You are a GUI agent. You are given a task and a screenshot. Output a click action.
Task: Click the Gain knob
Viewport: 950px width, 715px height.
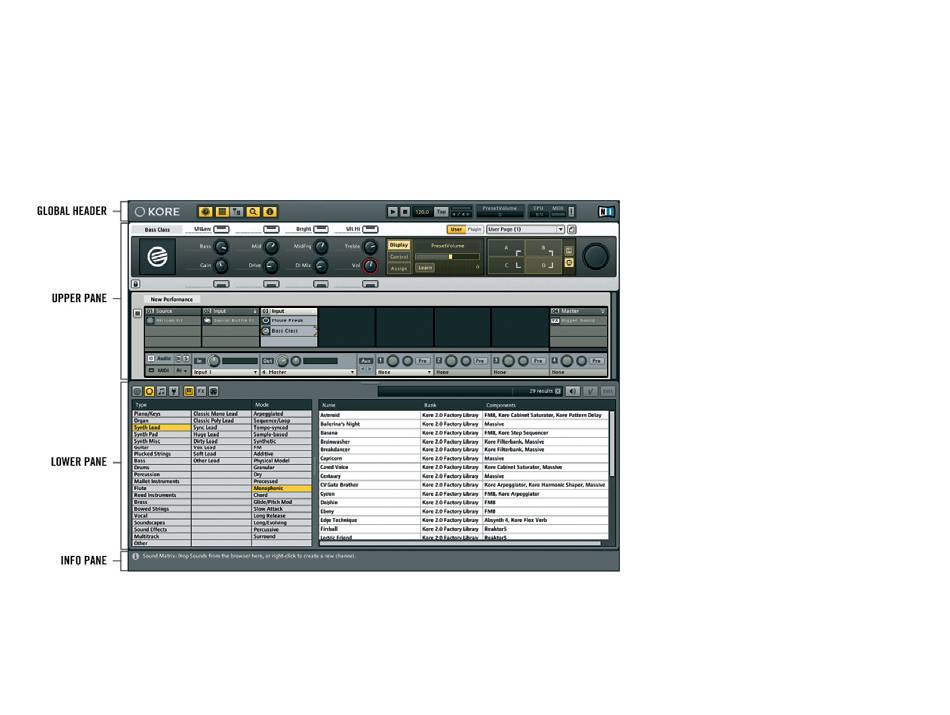coord(222,266)
